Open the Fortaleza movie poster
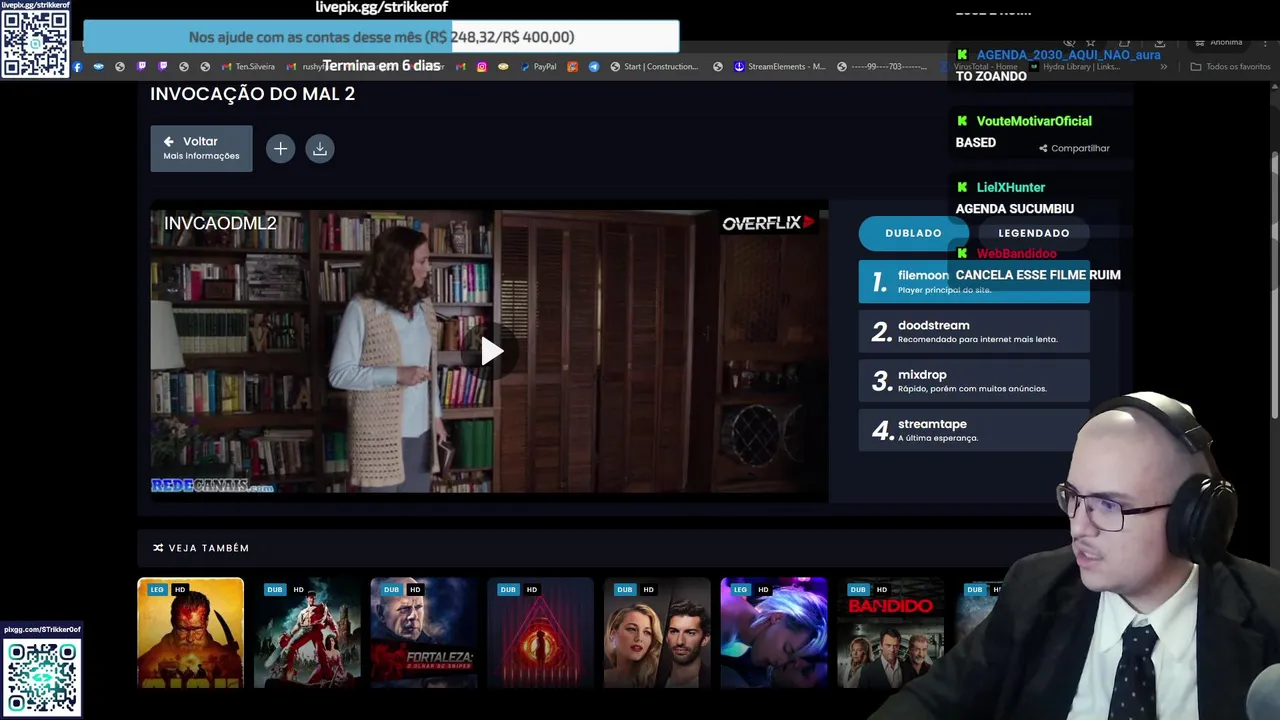The width and height of the screenshot is (1280, 720). tap(424, 632)
